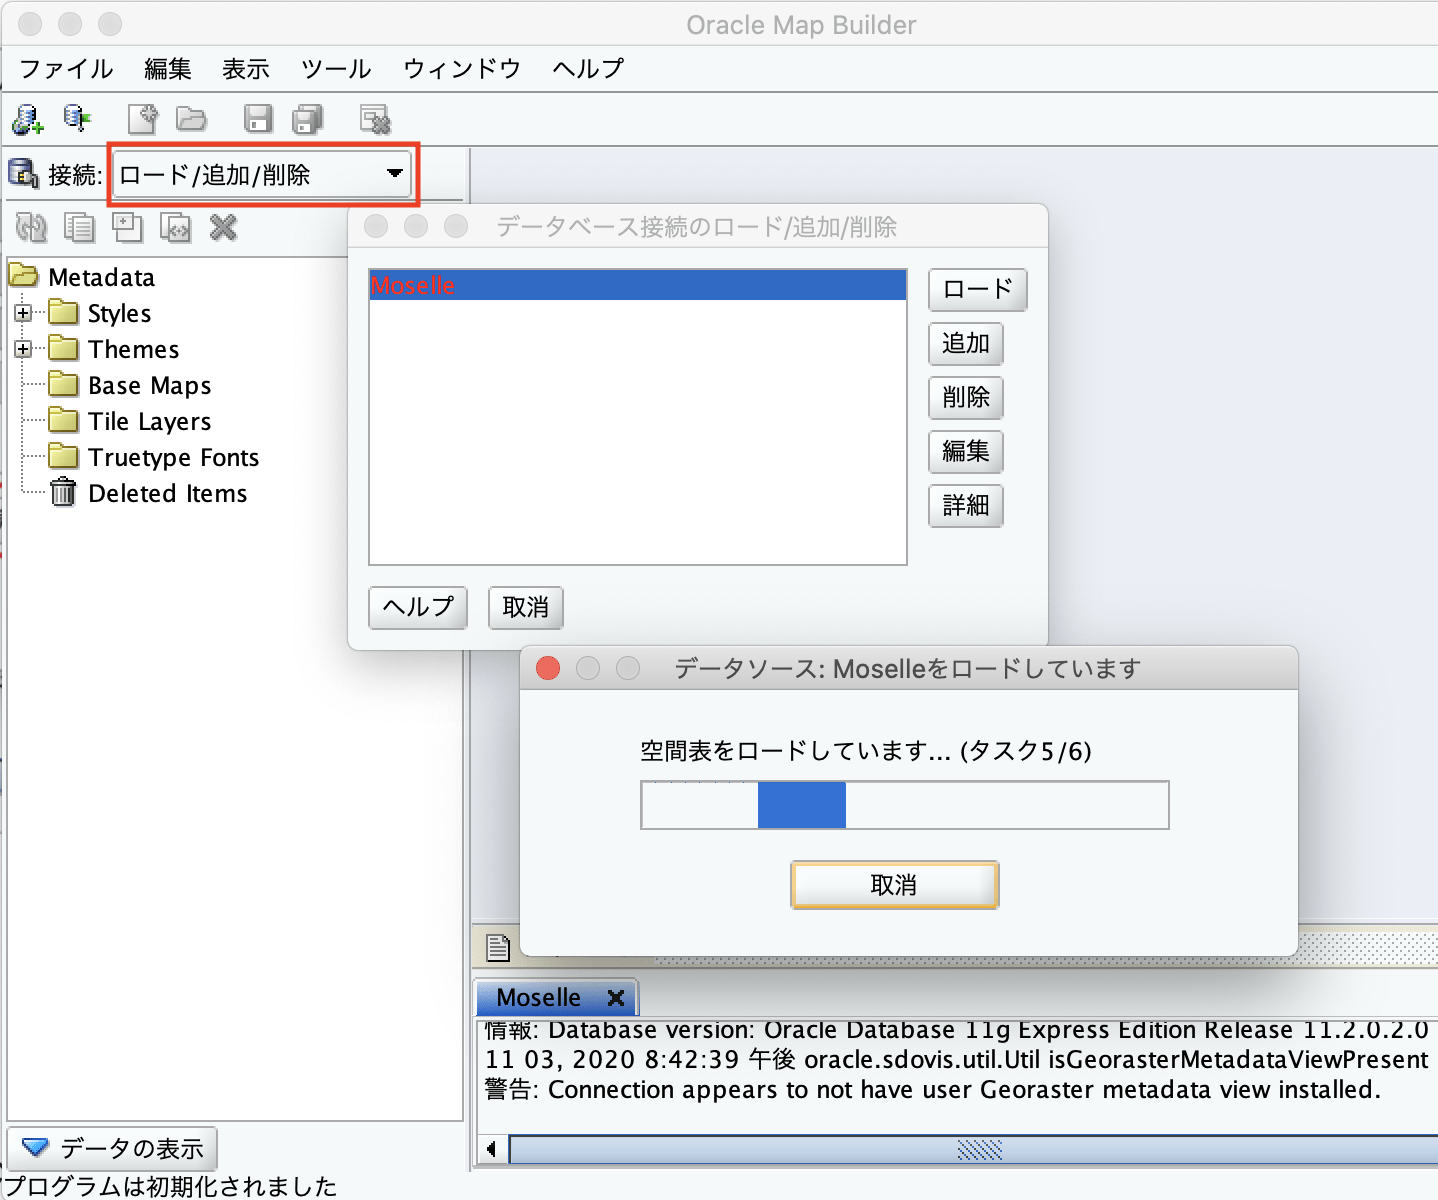Select the Truetype Fonts tree item

click(174, 457)
